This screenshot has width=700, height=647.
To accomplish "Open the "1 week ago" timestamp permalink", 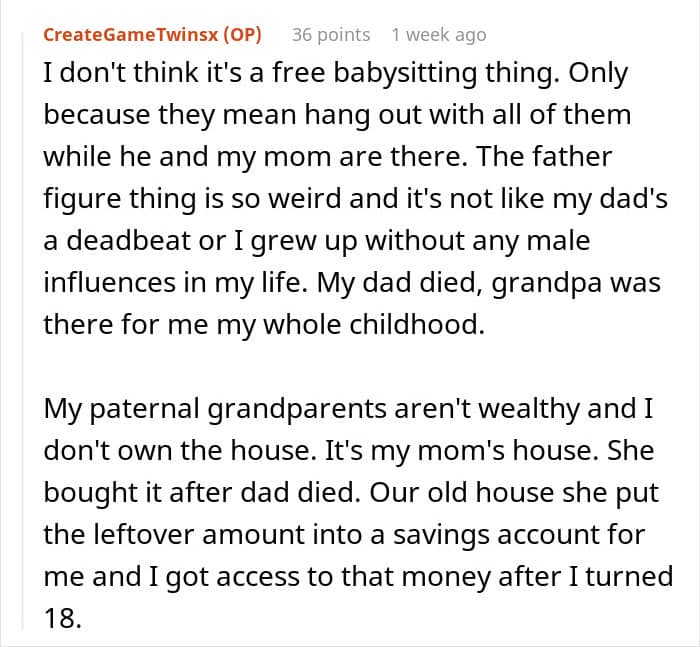I will point(439,35).
